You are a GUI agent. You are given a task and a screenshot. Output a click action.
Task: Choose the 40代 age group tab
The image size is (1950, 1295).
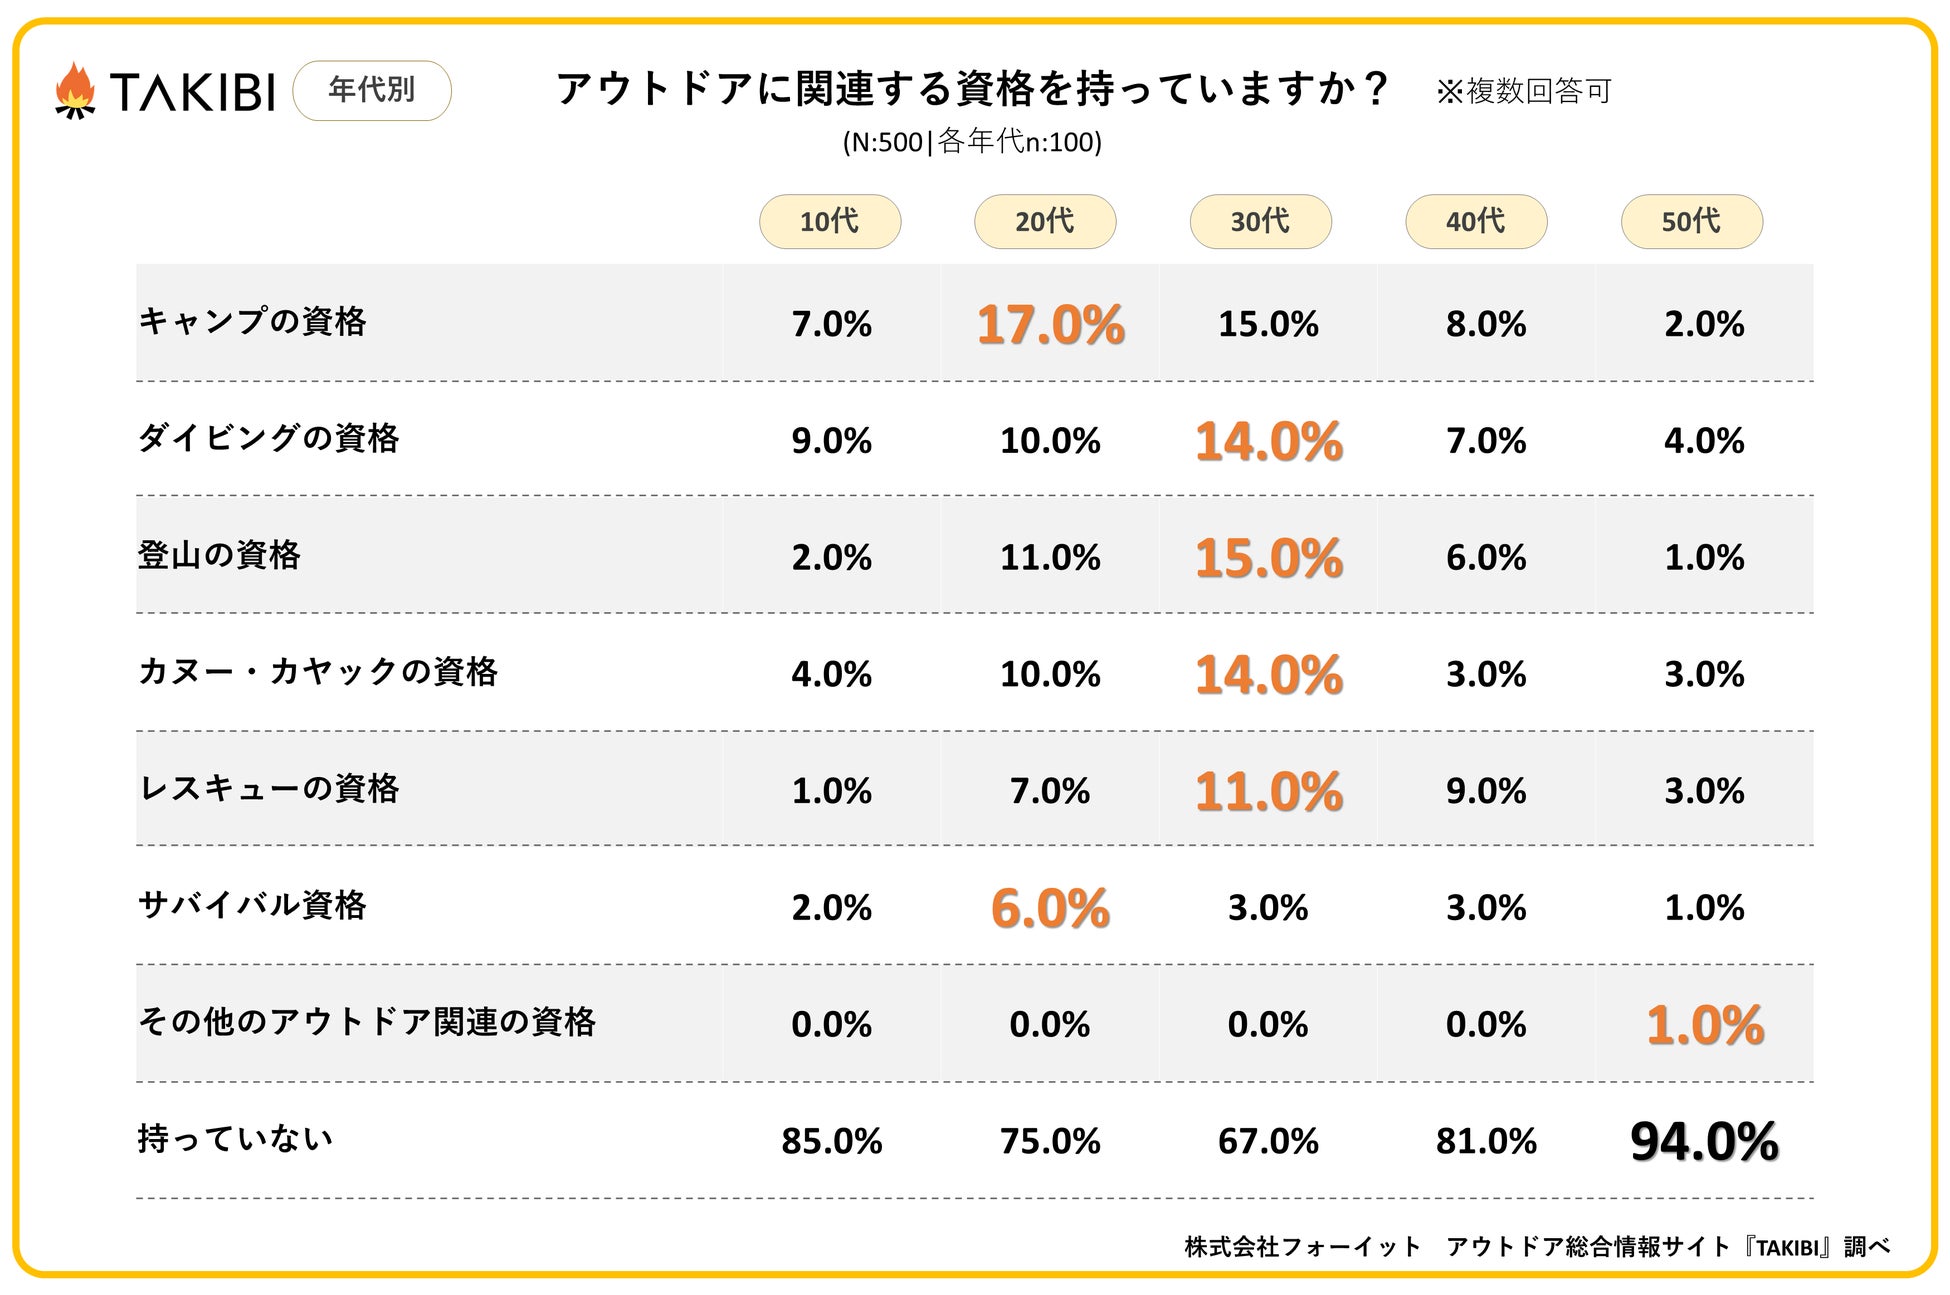[1475, 221]
